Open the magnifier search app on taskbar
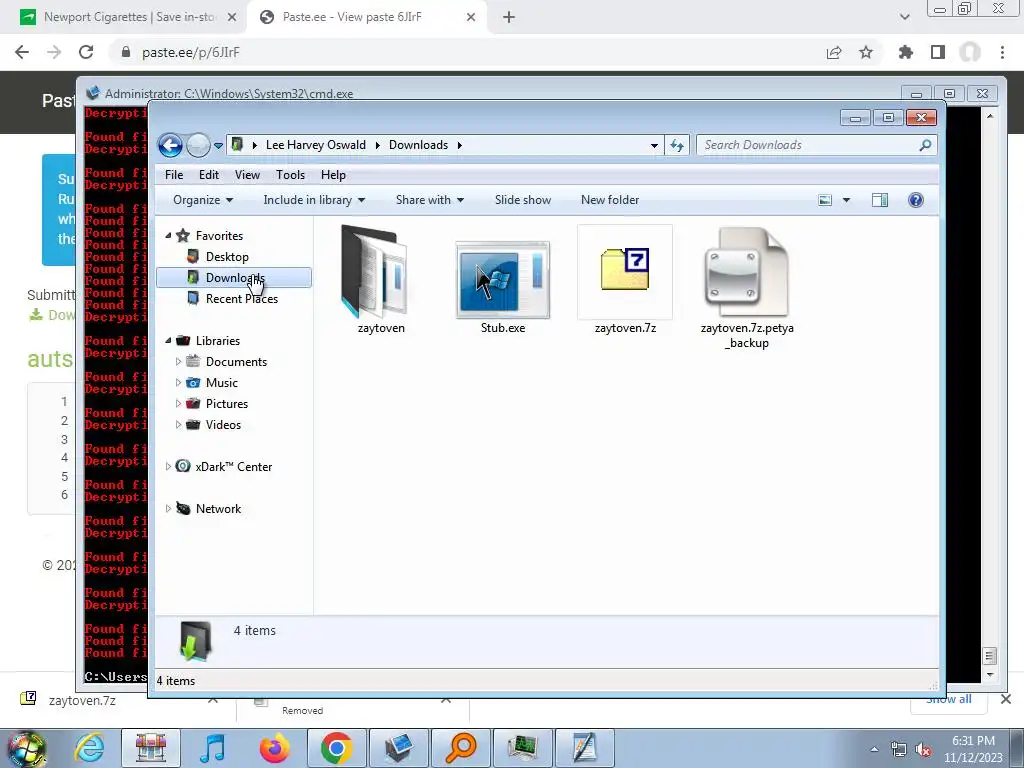This screenshot has width=1024, height=768. point(461,748)
